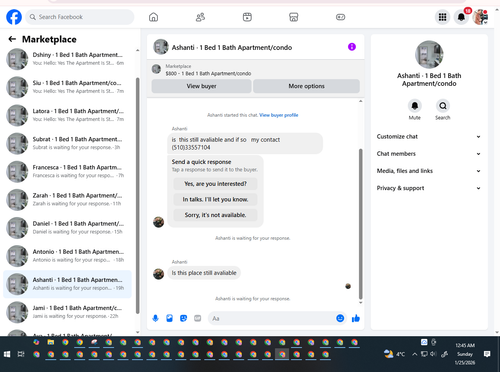The width and height of the screenshot is (500, 372).
Task: Open File Explorer from the taskbar
Action: coord(51,342)
